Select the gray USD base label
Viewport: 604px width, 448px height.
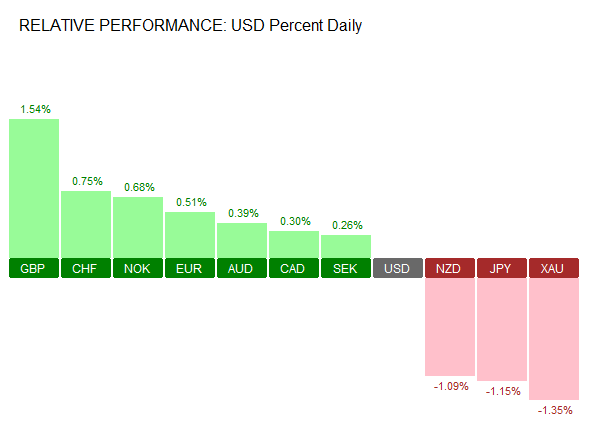(398, 269)
